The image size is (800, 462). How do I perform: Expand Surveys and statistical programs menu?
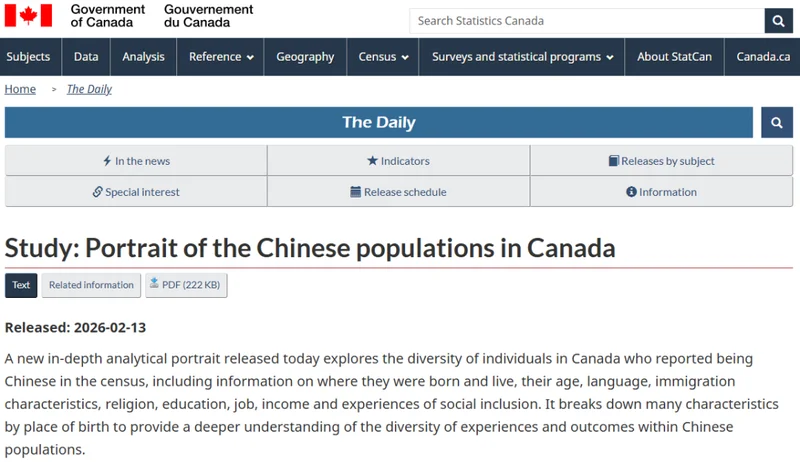522,57
